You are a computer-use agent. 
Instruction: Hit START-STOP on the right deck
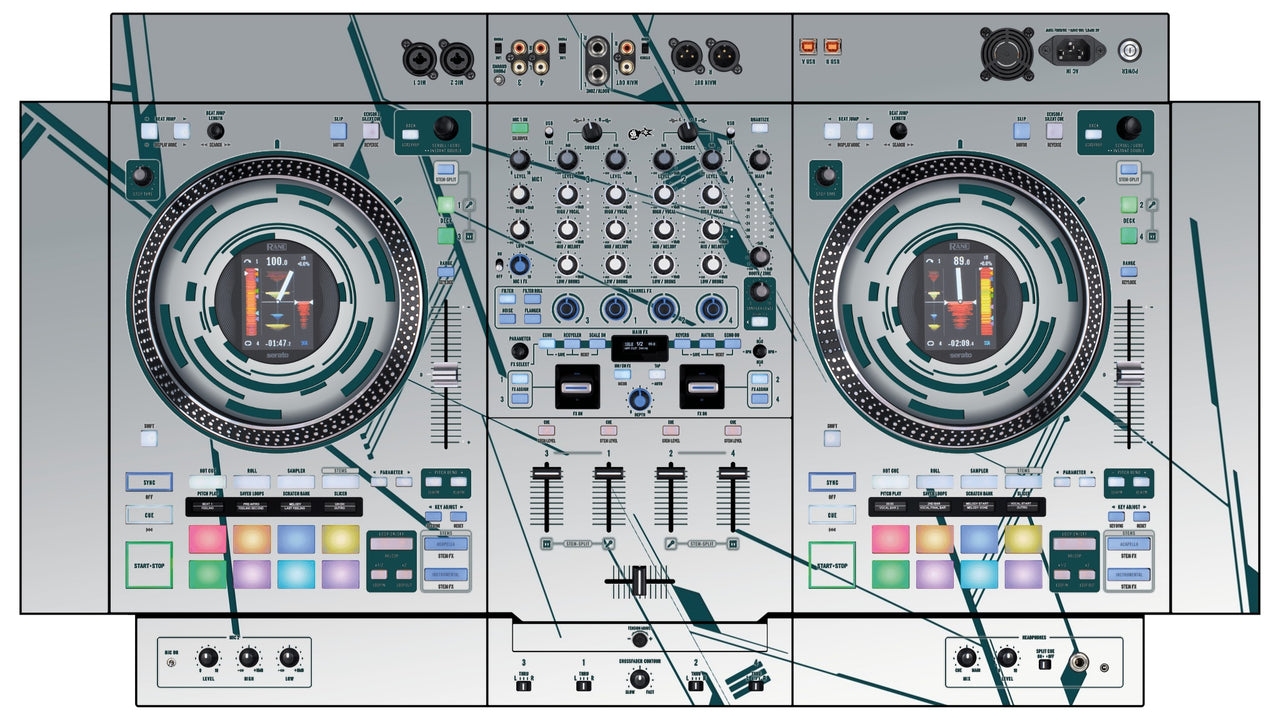832,566
